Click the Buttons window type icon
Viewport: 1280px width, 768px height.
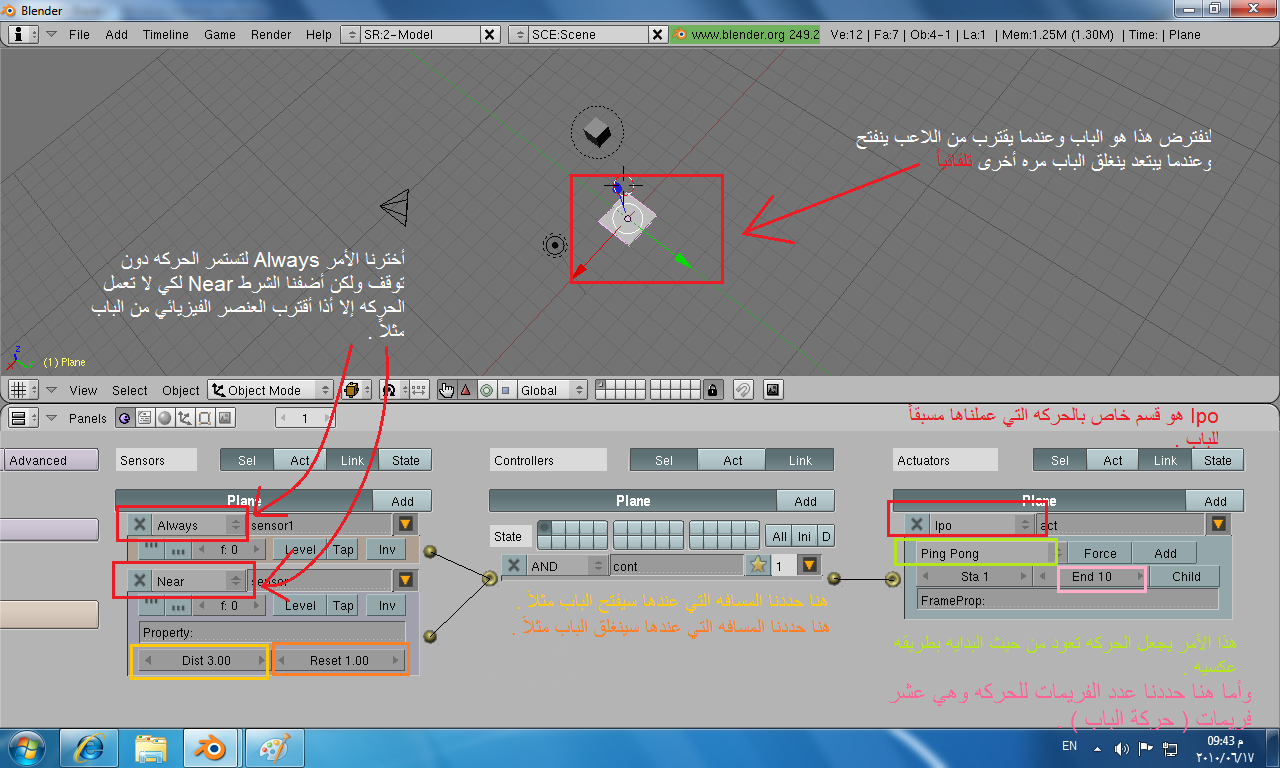[x=23, y=418]
